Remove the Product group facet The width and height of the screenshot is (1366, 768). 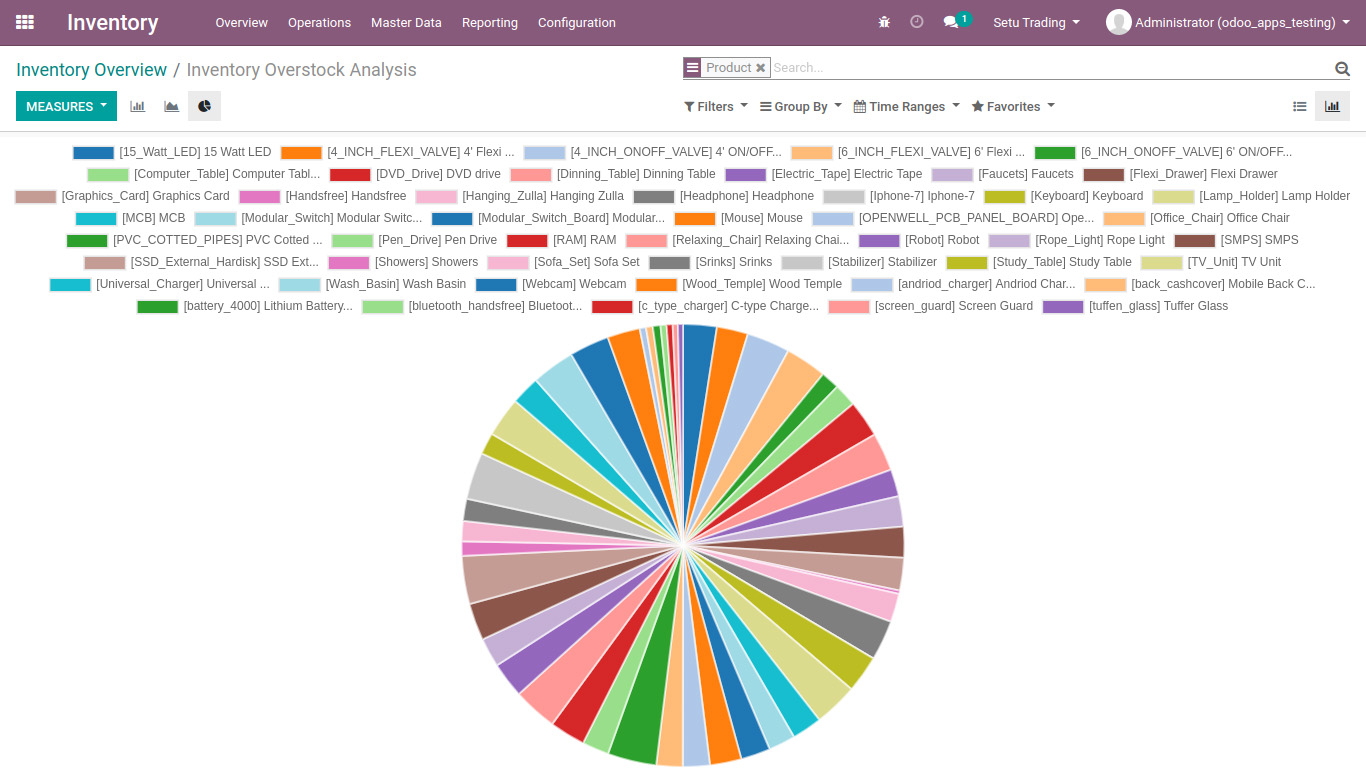click(x=760, y=68)
